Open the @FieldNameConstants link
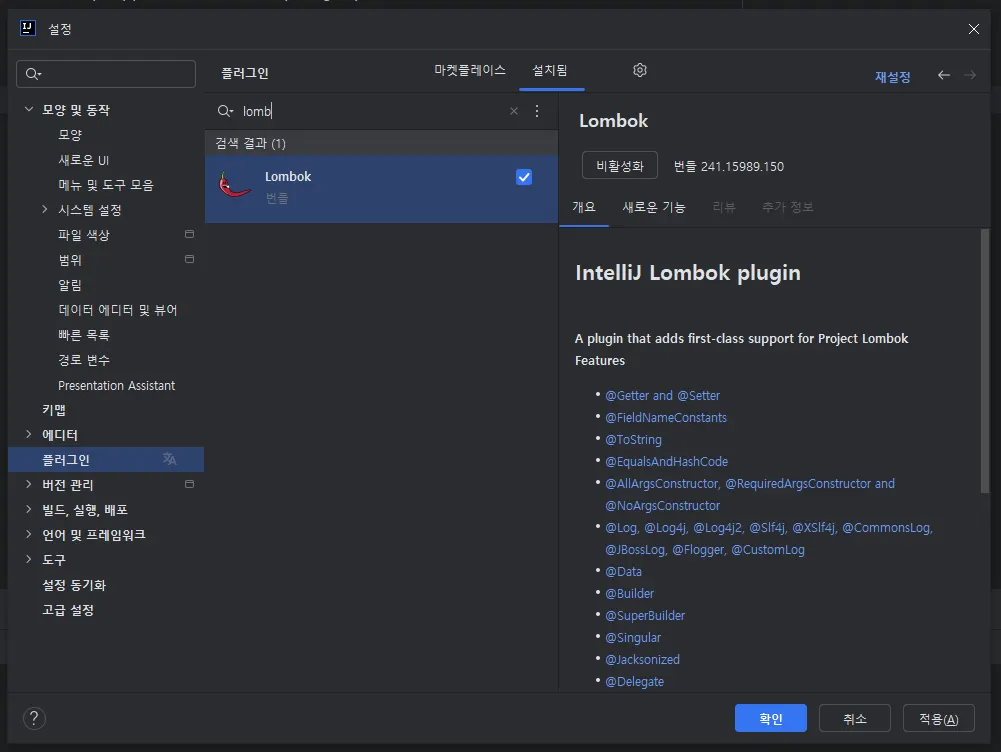Screen dimensions: 1001x752 666,417
